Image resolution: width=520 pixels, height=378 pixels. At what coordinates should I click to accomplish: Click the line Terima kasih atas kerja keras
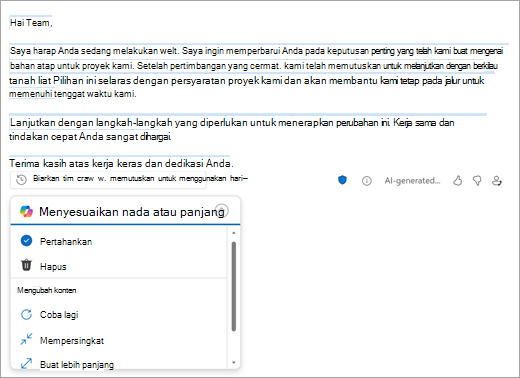[x=121, y=163]
